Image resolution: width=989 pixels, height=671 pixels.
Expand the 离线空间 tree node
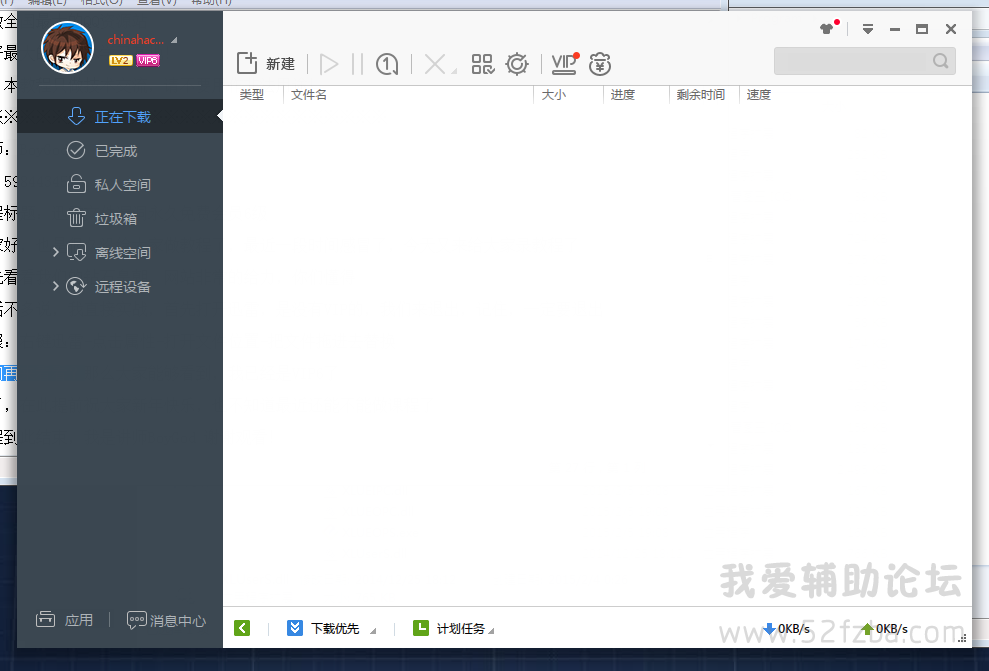(x=56, y=253)
